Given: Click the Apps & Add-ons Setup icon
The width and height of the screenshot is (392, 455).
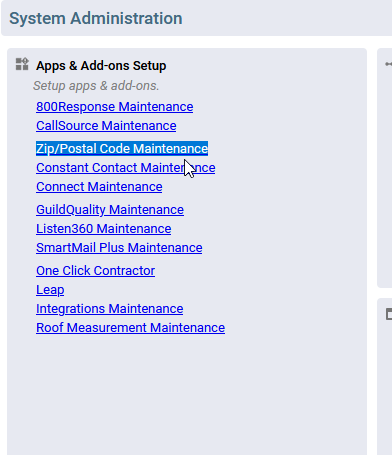Looking at the screenshot, I should click(22, 64).
